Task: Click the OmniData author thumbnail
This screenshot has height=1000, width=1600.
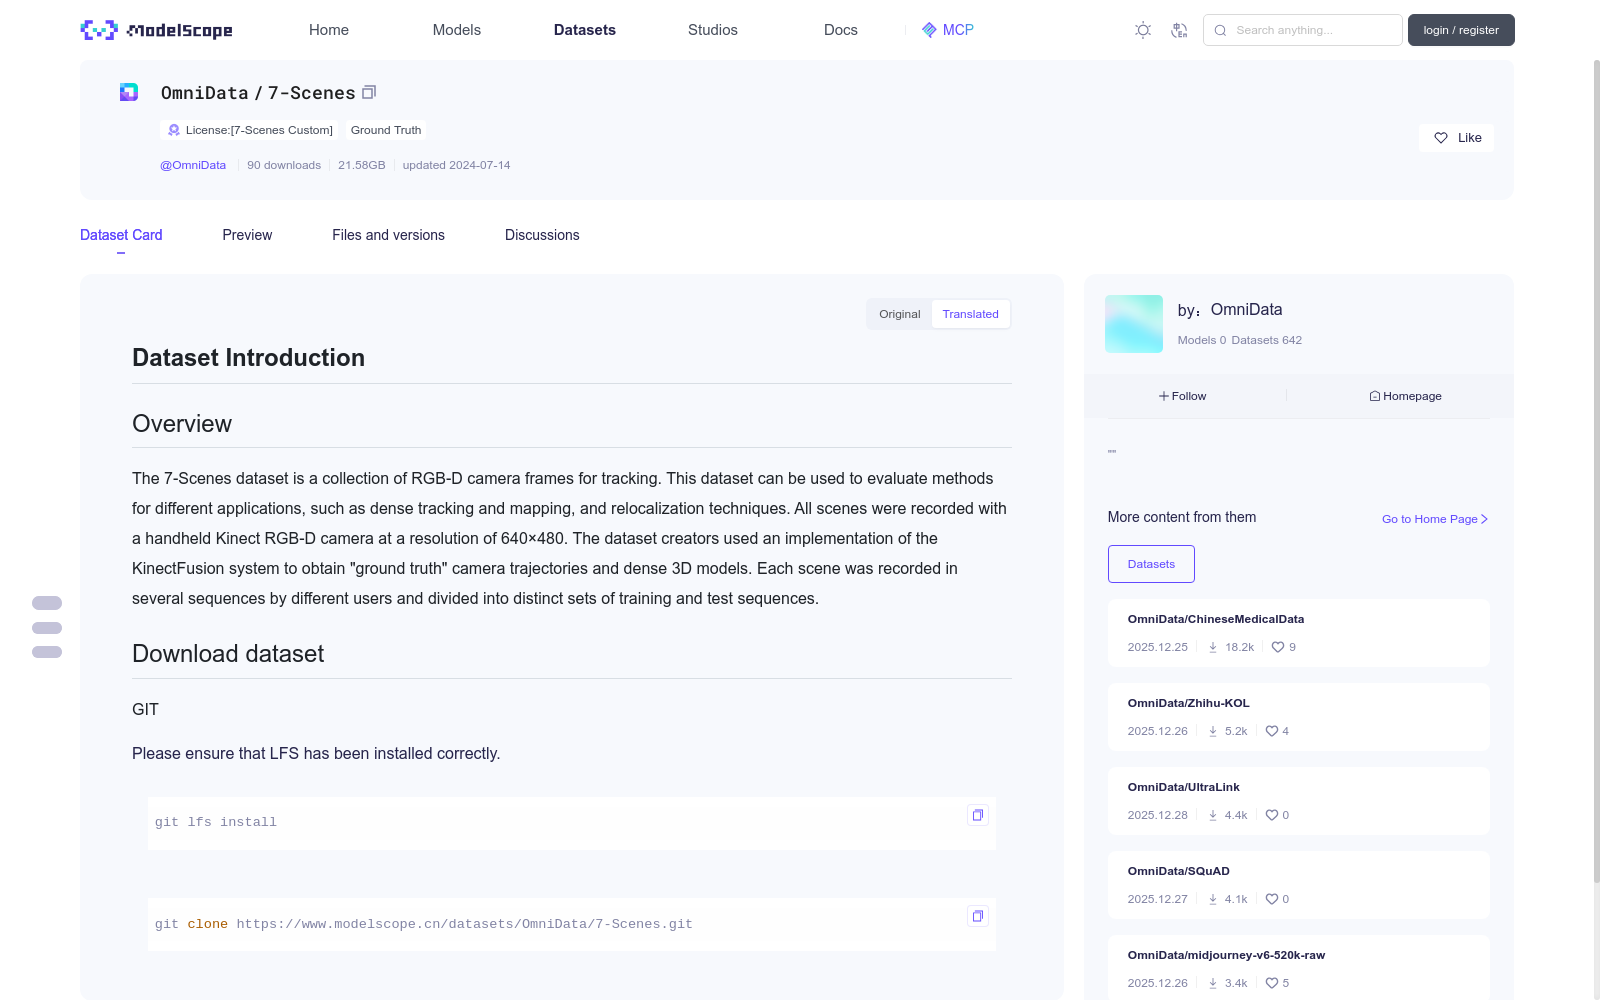Action: point(1134,324)
